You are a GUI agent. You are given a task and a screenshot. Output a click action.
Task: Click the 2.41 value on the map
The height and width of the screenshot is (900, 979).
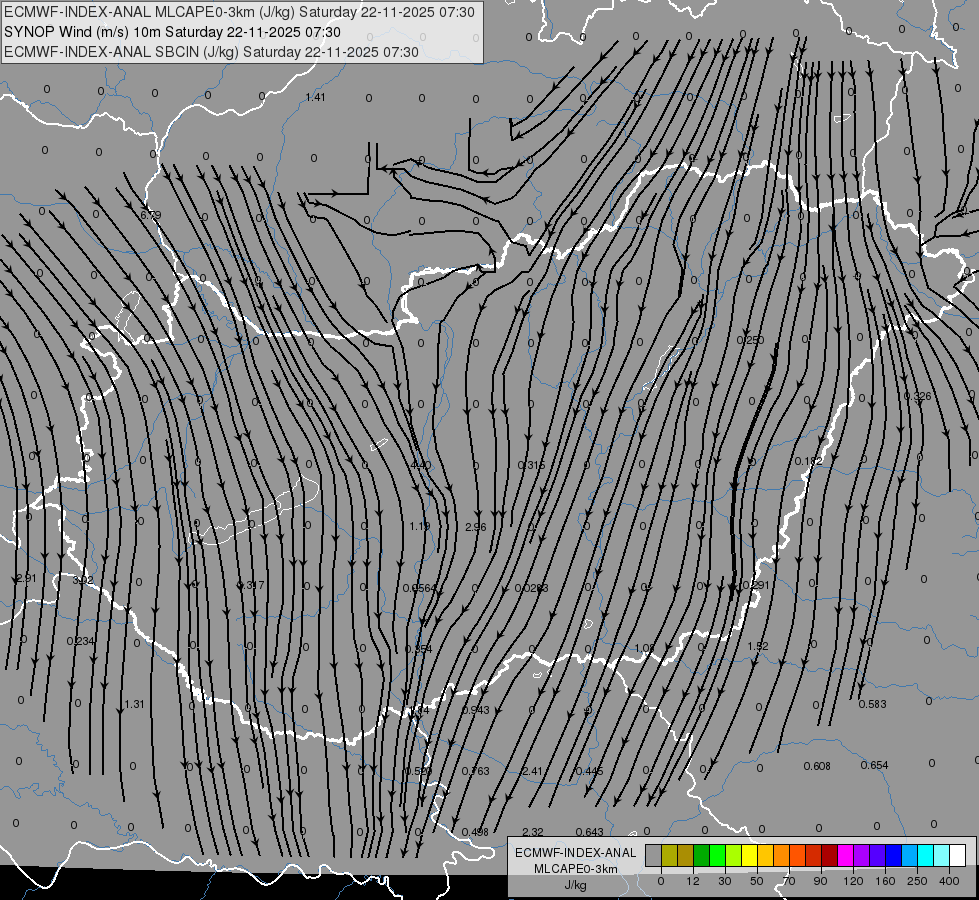click(x=533, y=771)
